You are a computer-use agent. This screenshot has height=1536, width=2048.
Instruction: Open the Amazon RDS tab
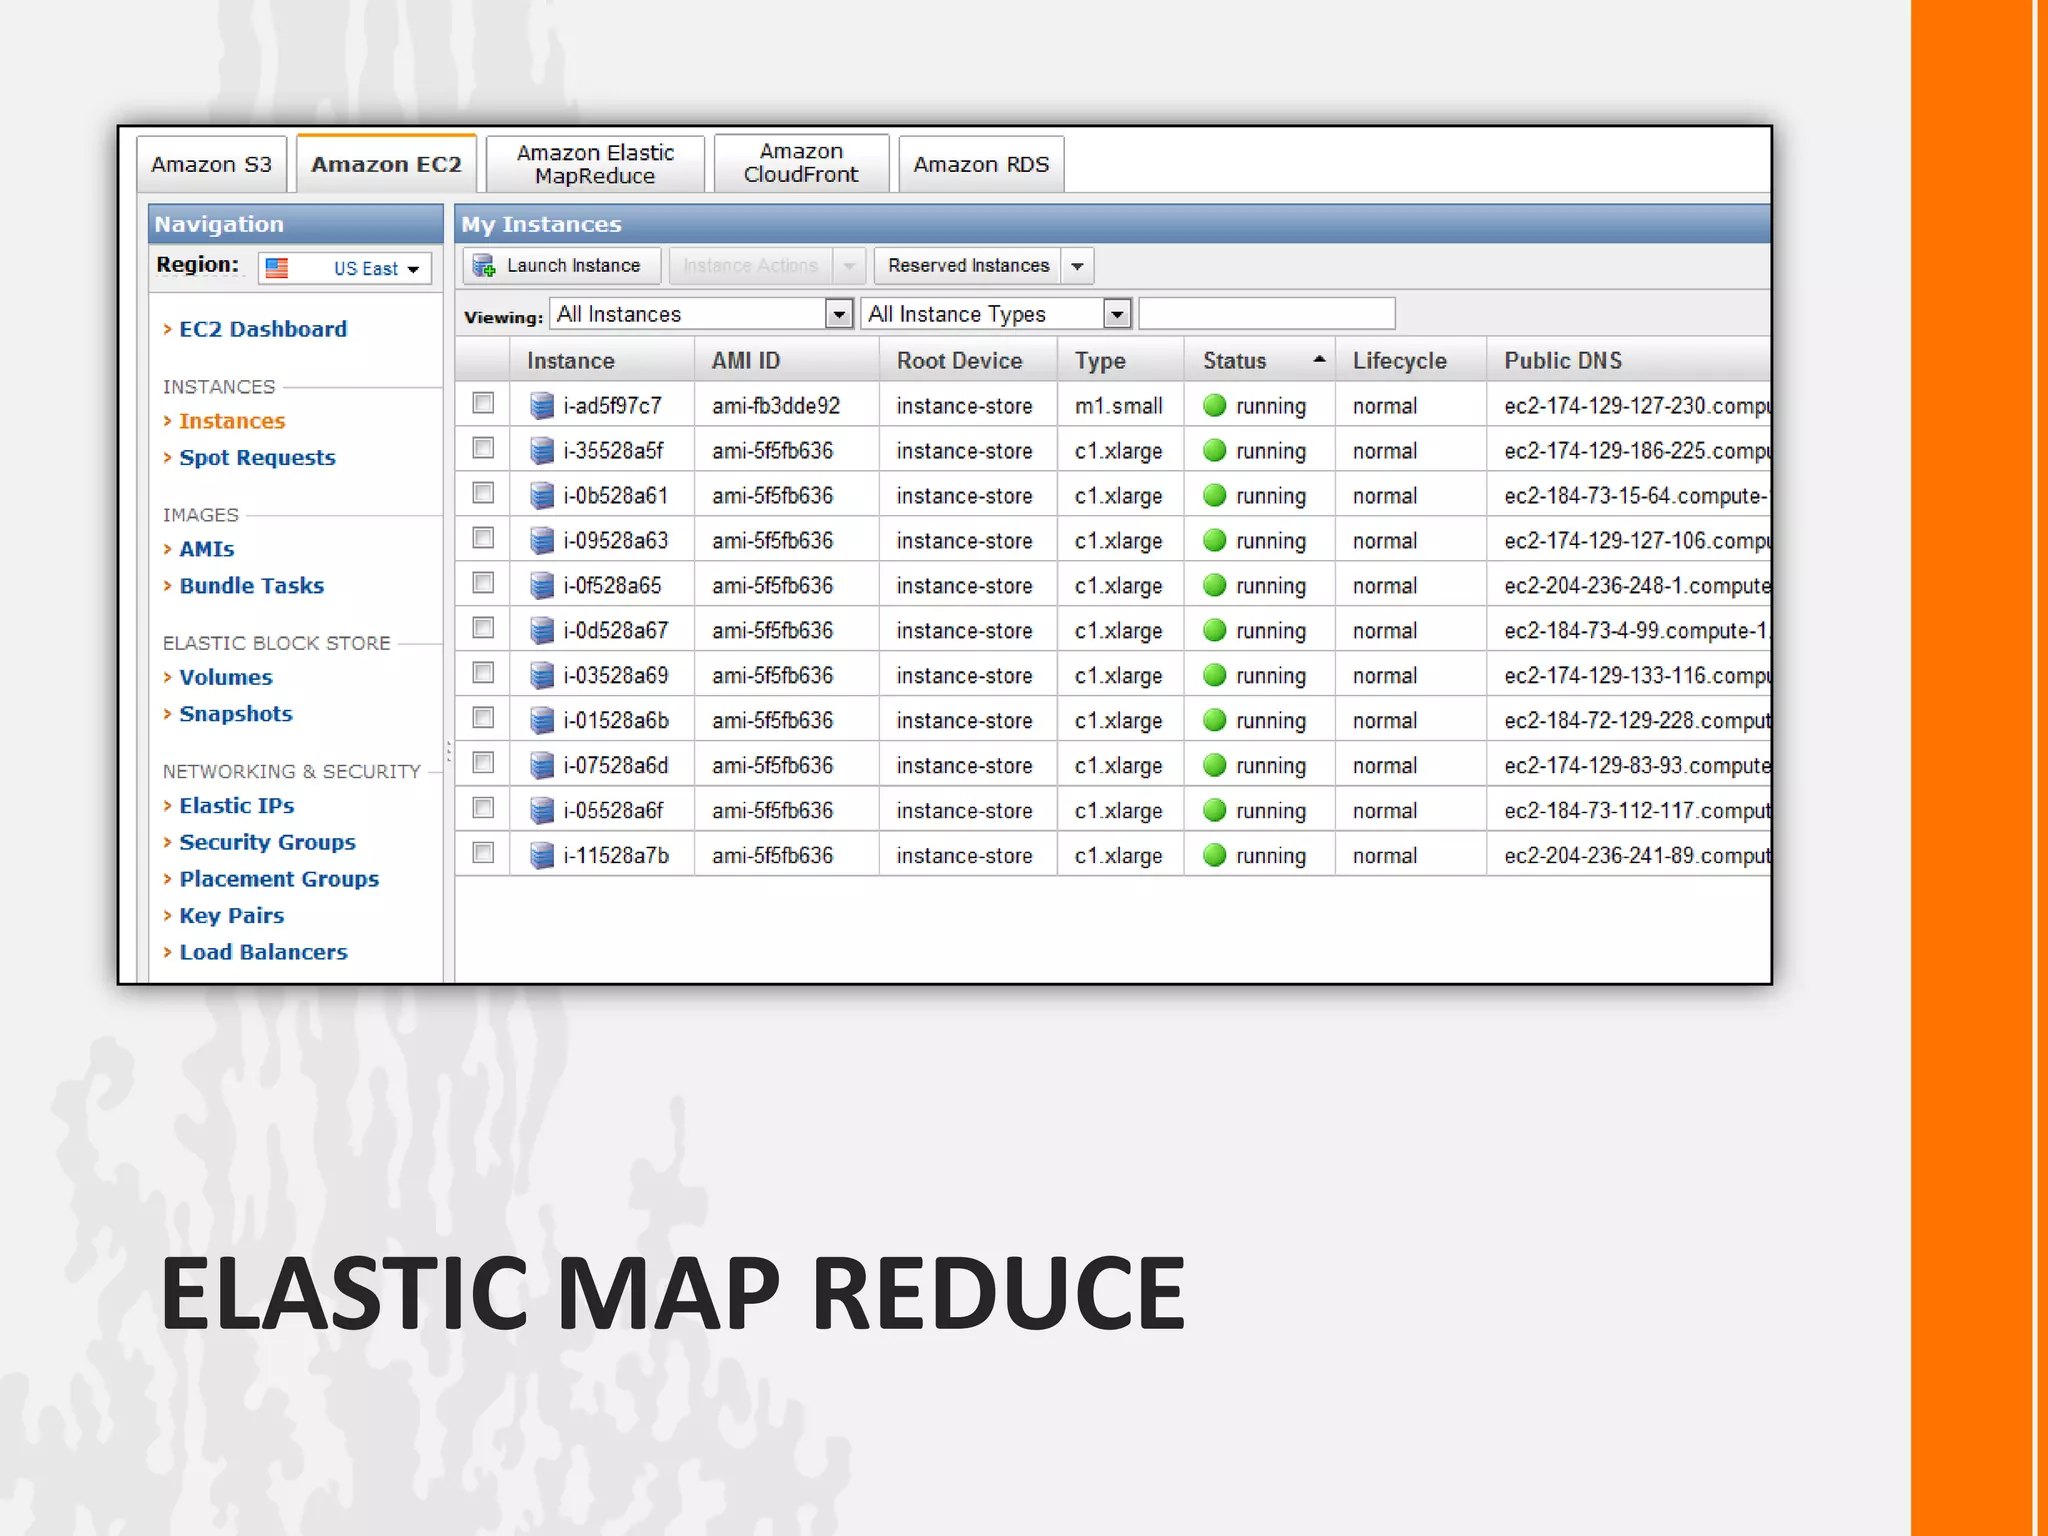click(981, 164)
